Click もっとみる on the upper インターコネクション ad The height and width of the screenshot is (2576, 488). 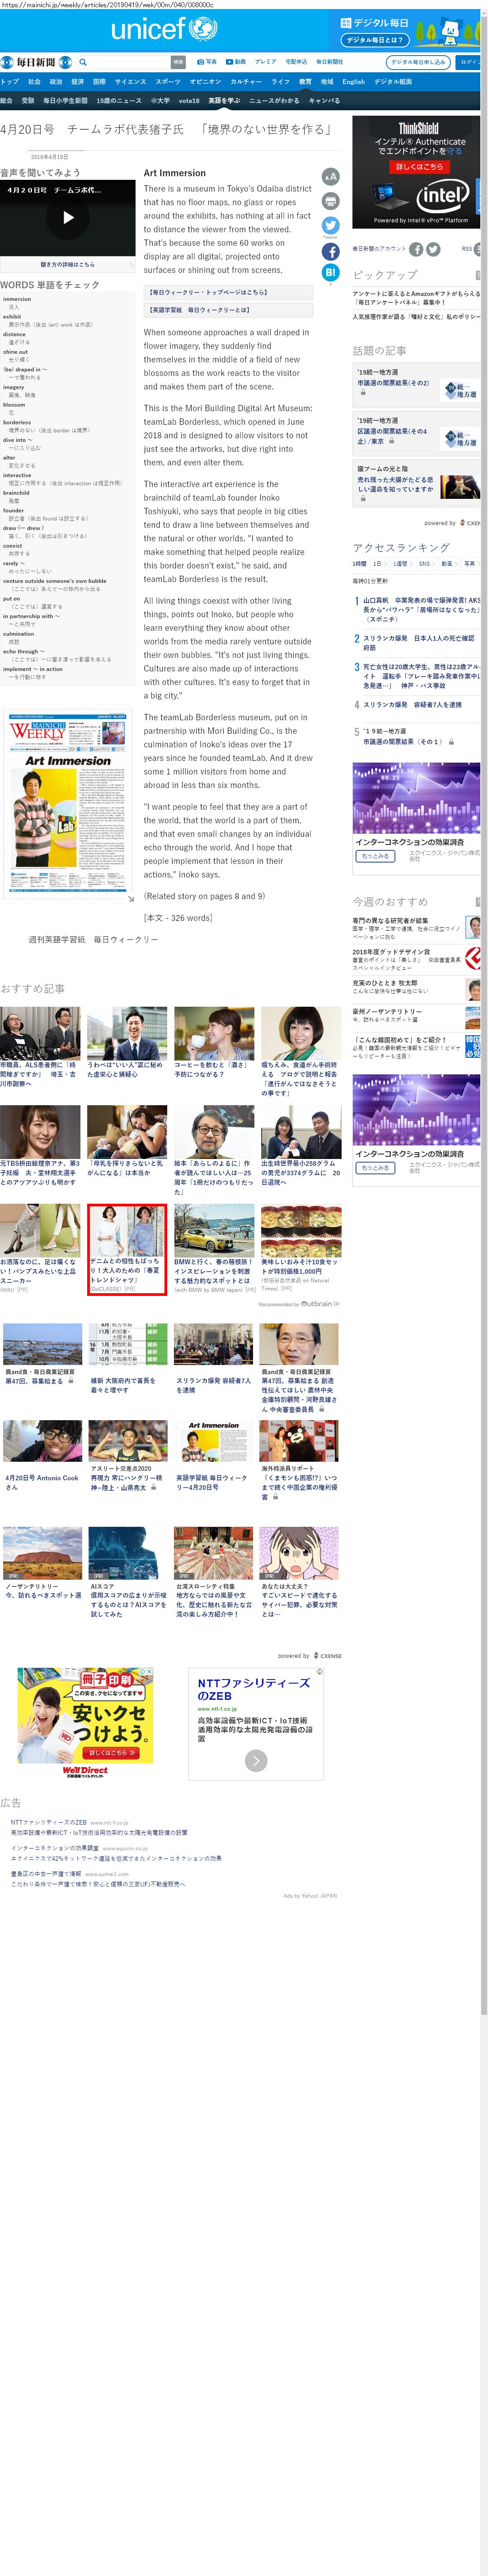[x=375, y=856]
